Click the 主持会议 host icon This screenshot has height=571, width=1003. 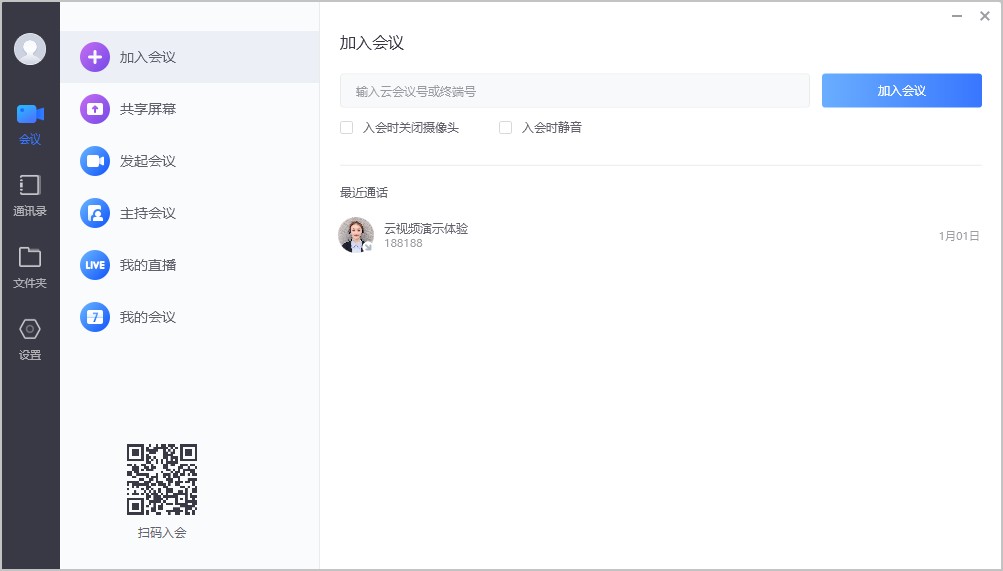pos(95,213)
